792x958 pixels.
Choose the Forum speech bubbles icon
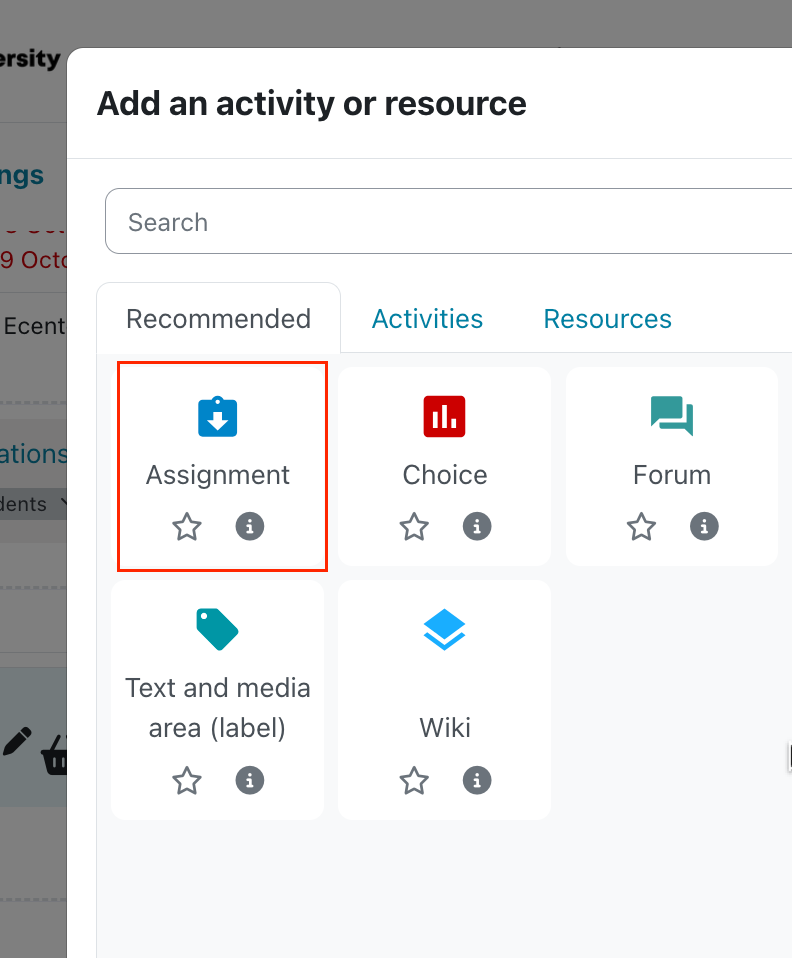[672, 417]
